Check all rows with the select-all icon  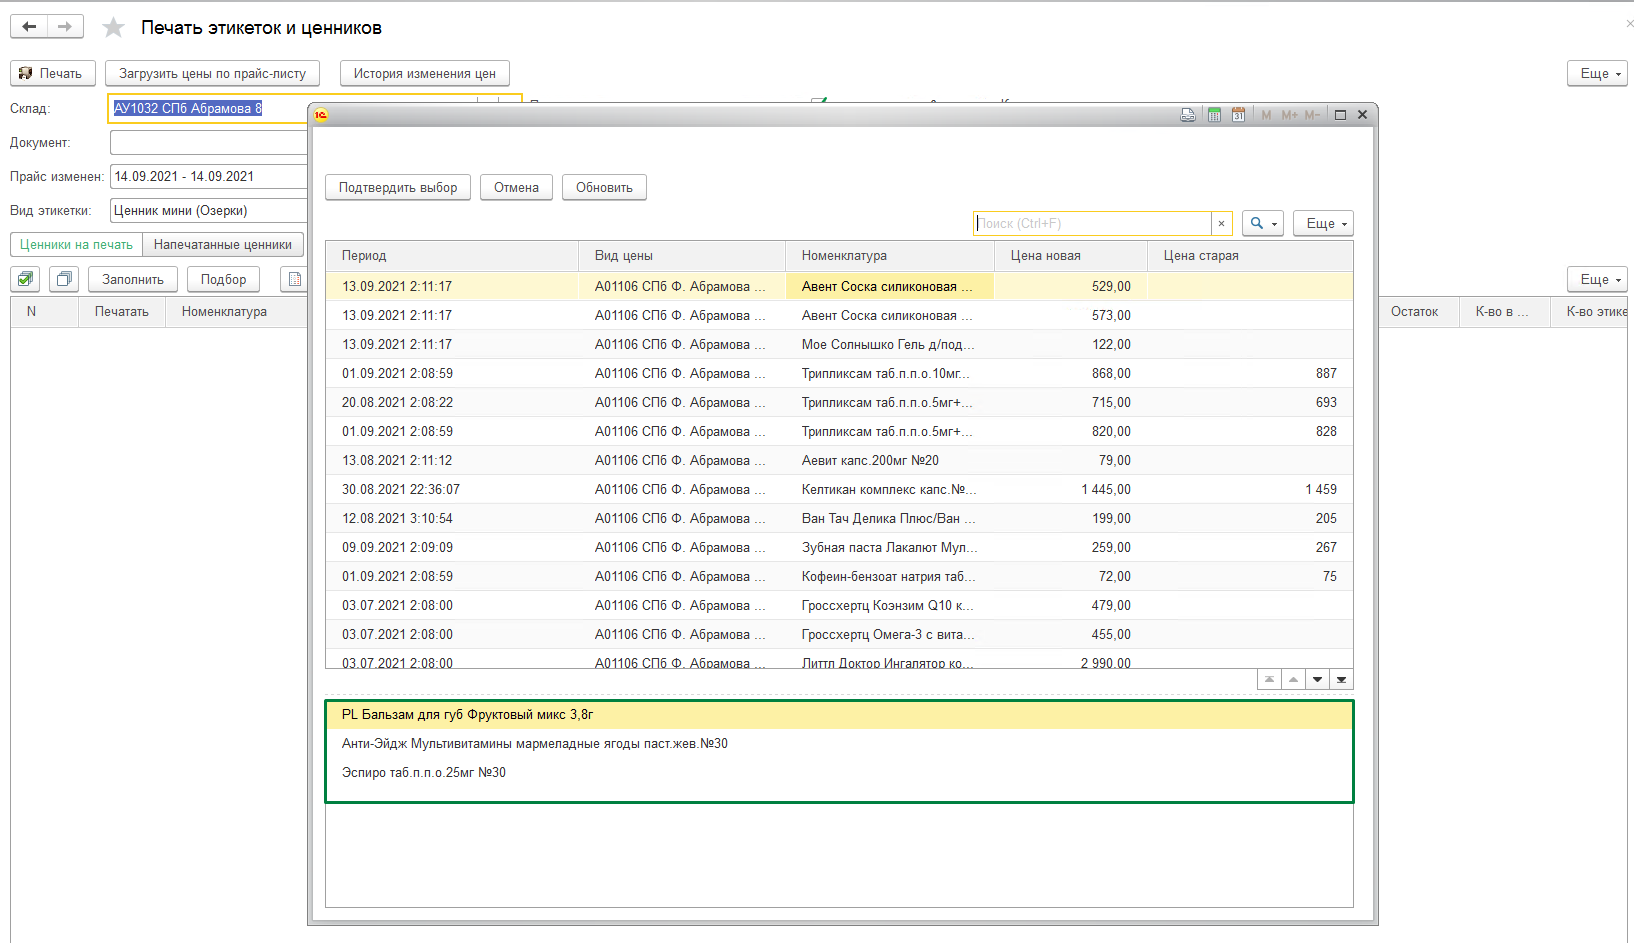26,279
